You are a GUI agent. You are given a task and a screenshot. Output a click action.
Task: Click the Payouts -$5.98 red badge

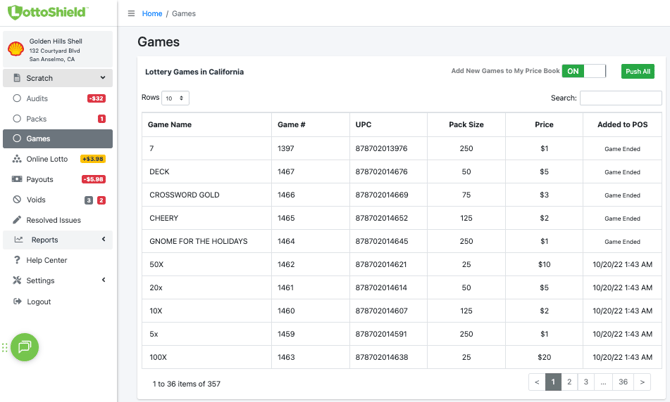coord(94,179)
